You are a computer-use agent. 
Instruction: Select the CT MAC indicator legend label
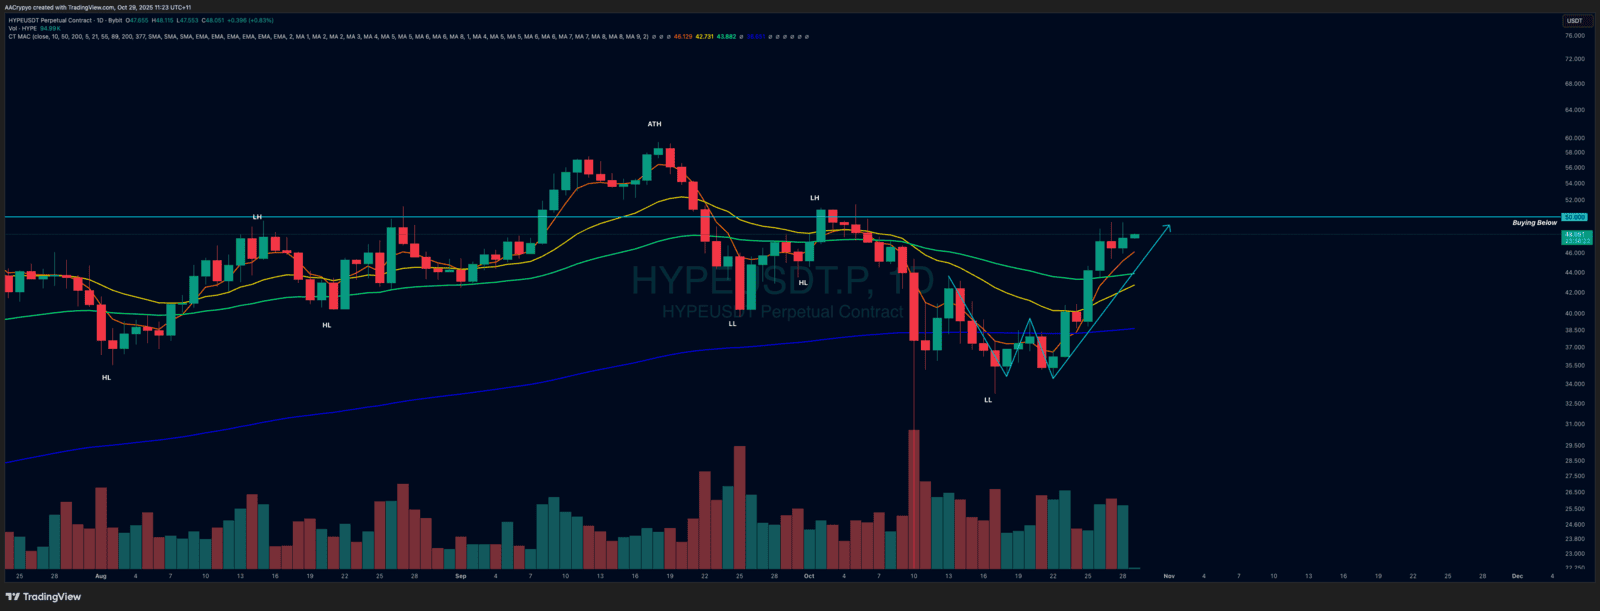(19, 37)
